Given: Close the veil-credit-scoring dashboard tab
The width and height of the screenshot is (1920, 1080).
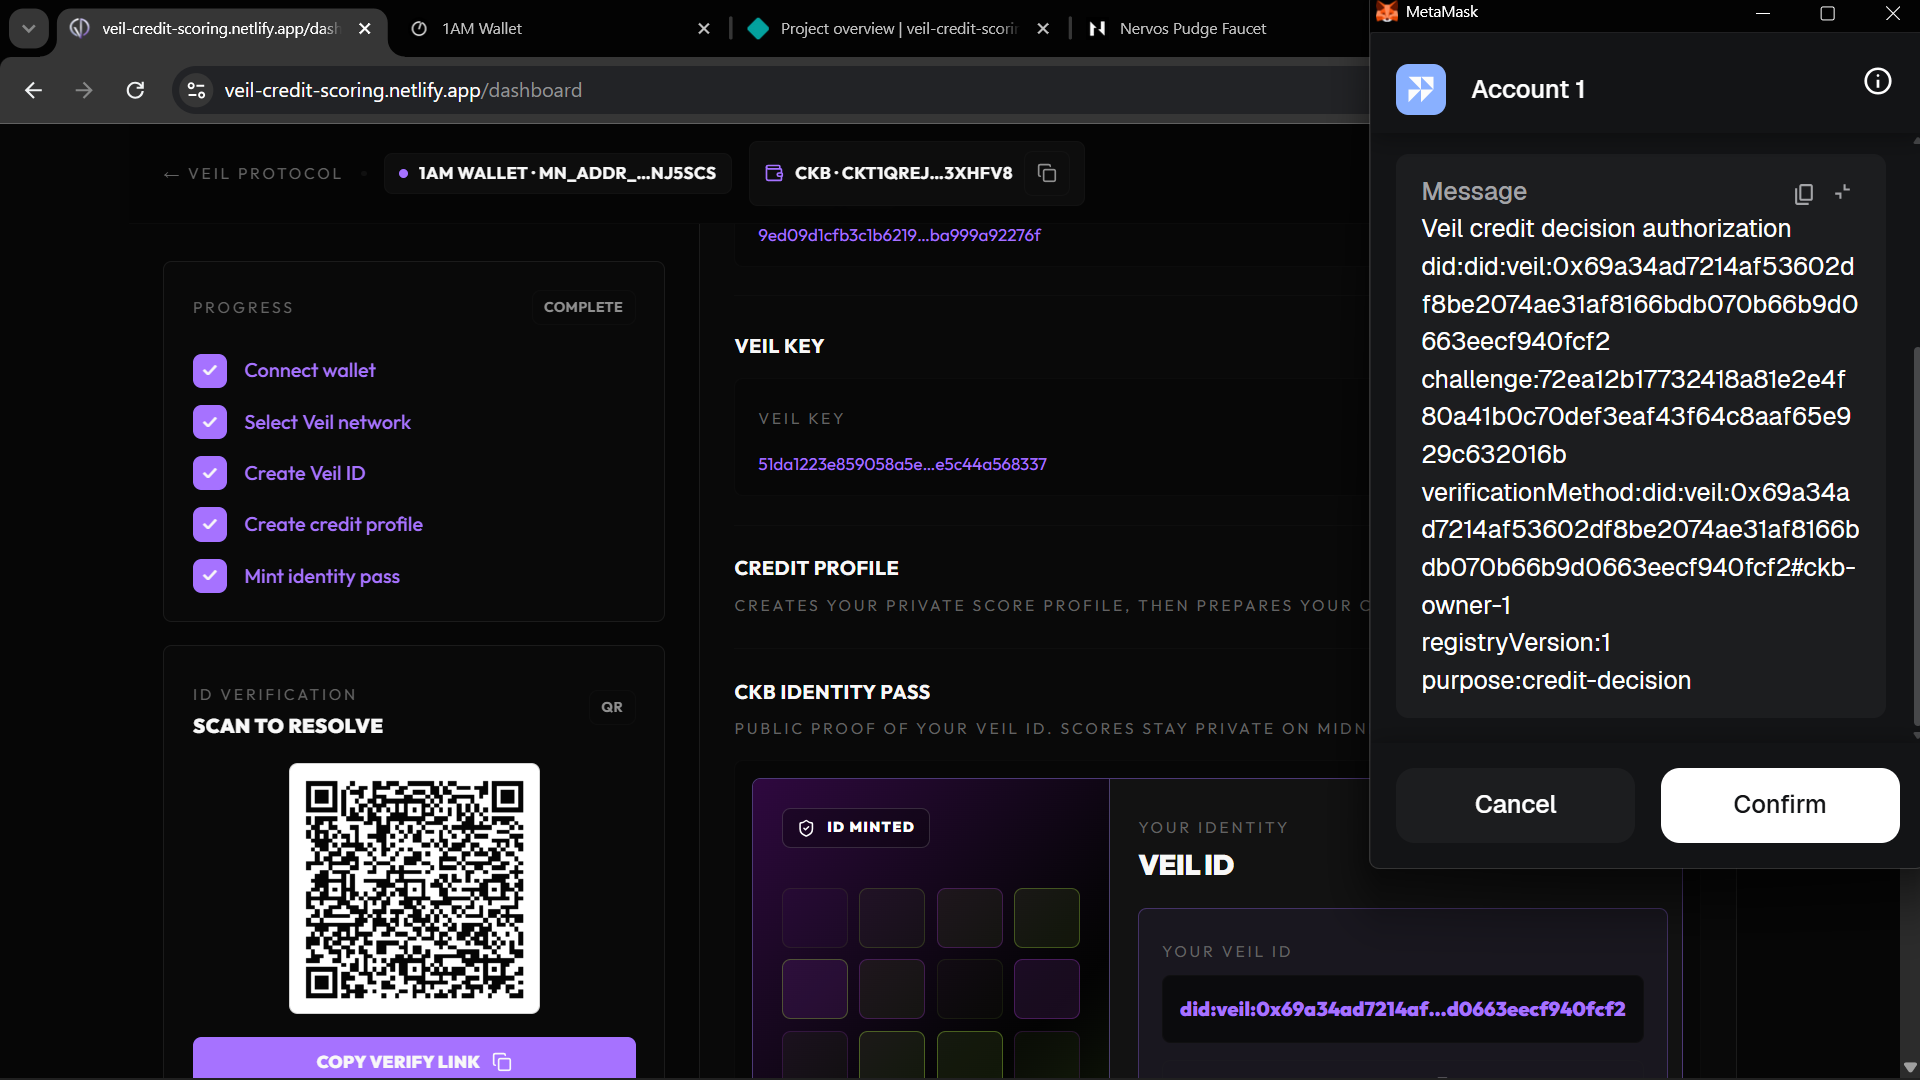Looking at the screenshot, I should tap(365, 29).
